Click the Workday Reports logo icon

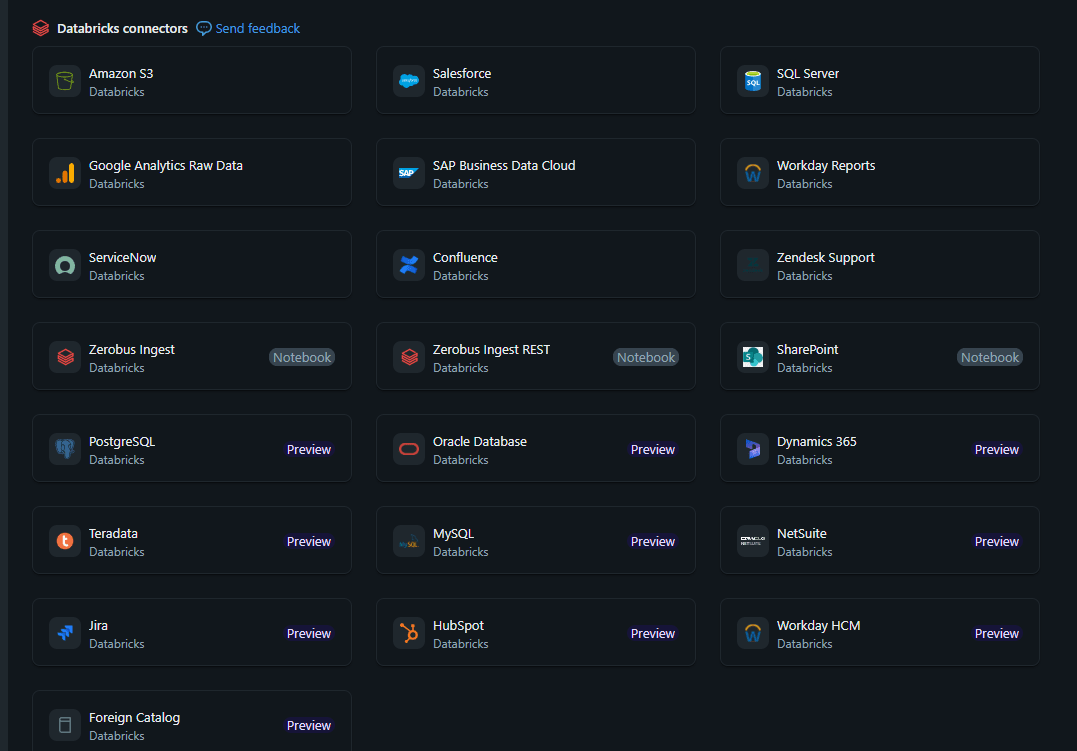point(753,173)
